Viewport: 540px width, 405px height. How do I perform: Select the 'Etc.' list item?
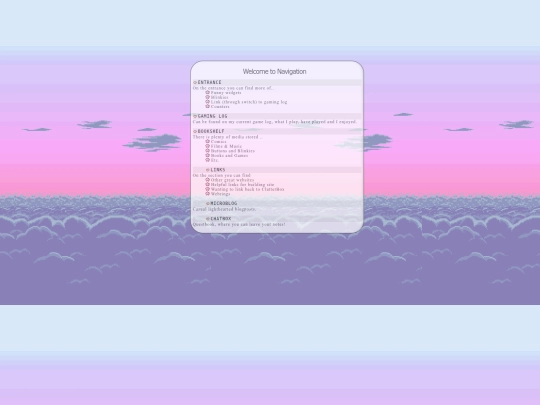215,160
